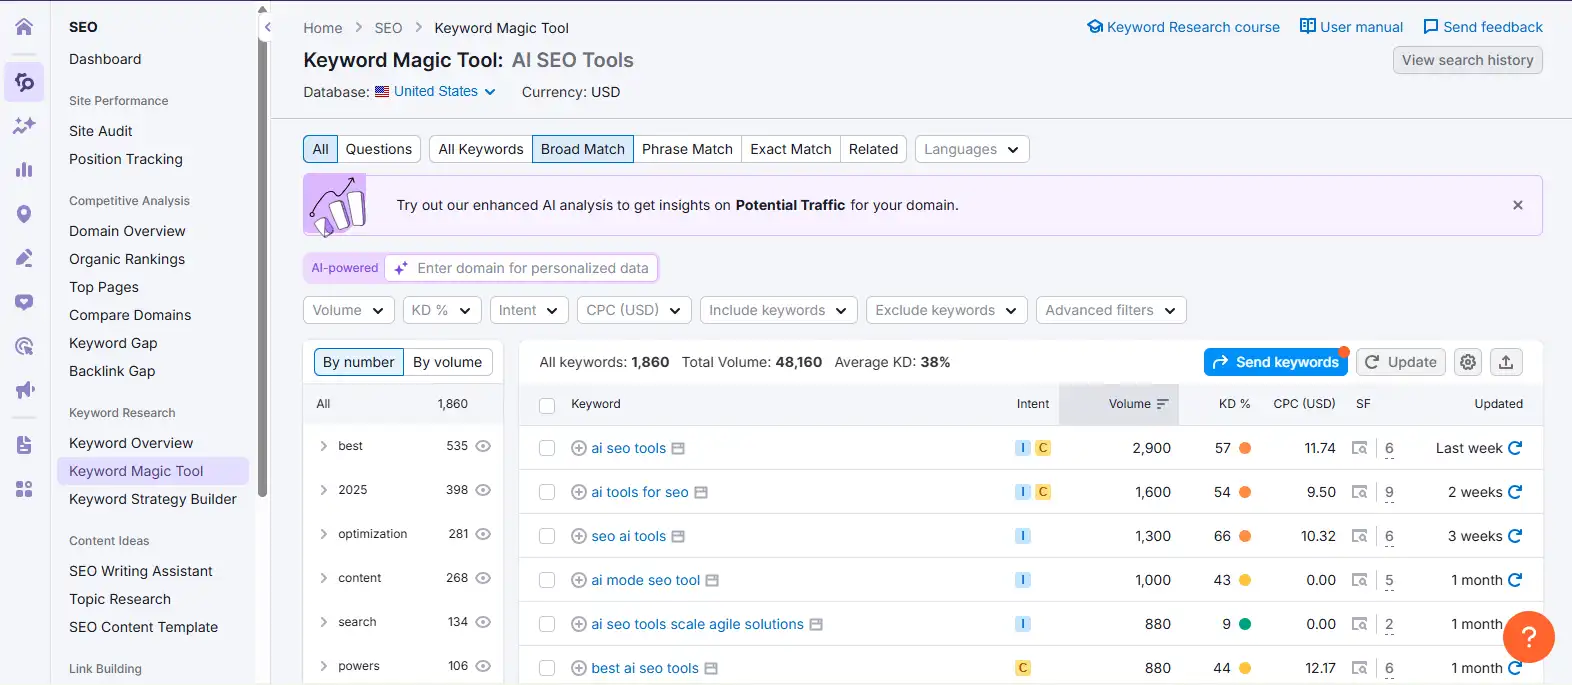Open the reports document rail icon
Screen dimensions: 1572x685
point(24,445)
